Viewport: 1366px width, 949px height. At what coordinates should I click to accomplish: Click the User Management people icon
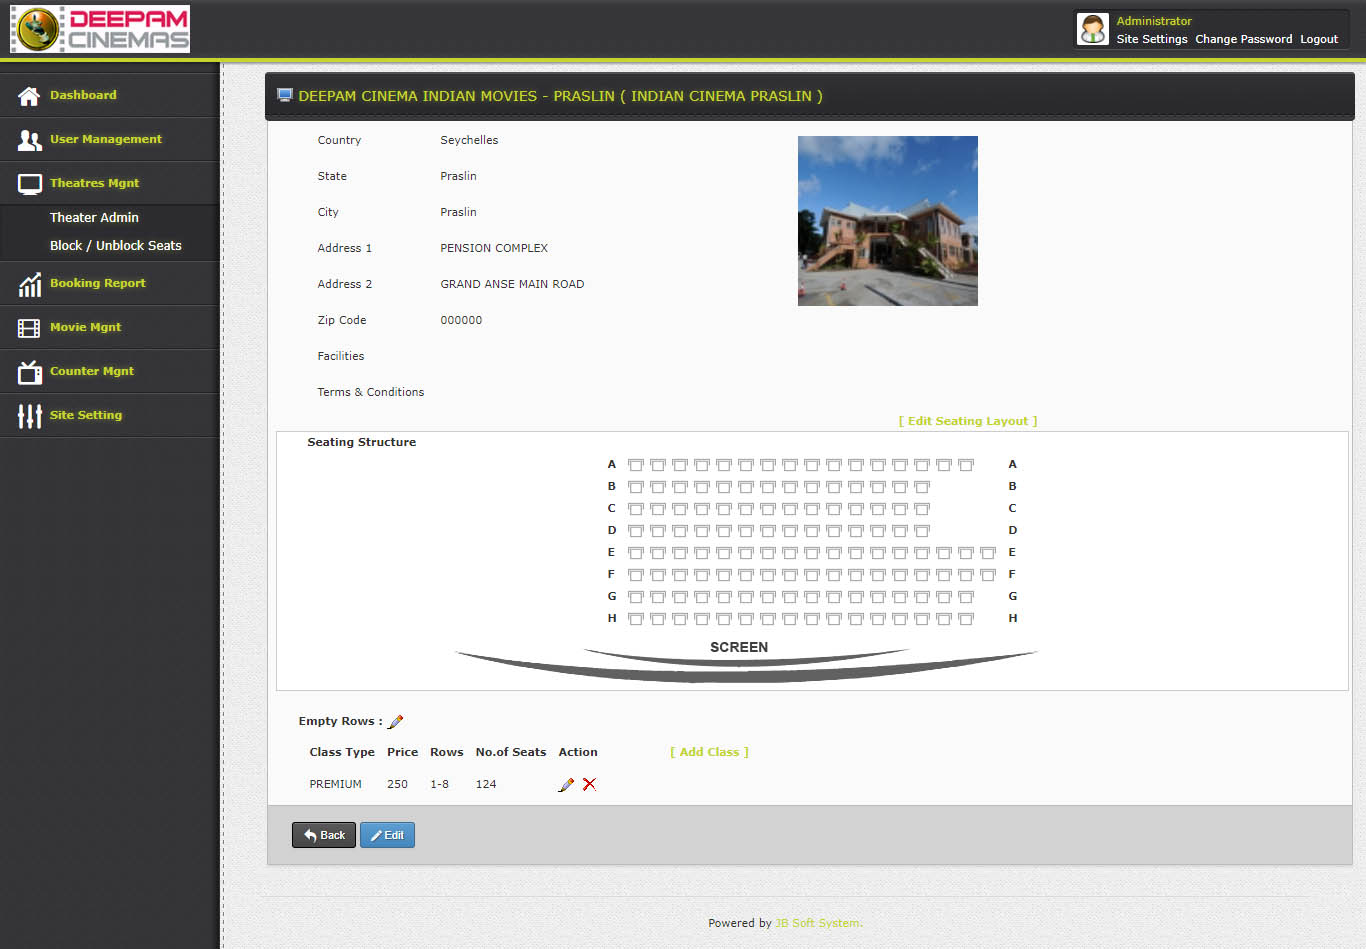coord(29,140)
